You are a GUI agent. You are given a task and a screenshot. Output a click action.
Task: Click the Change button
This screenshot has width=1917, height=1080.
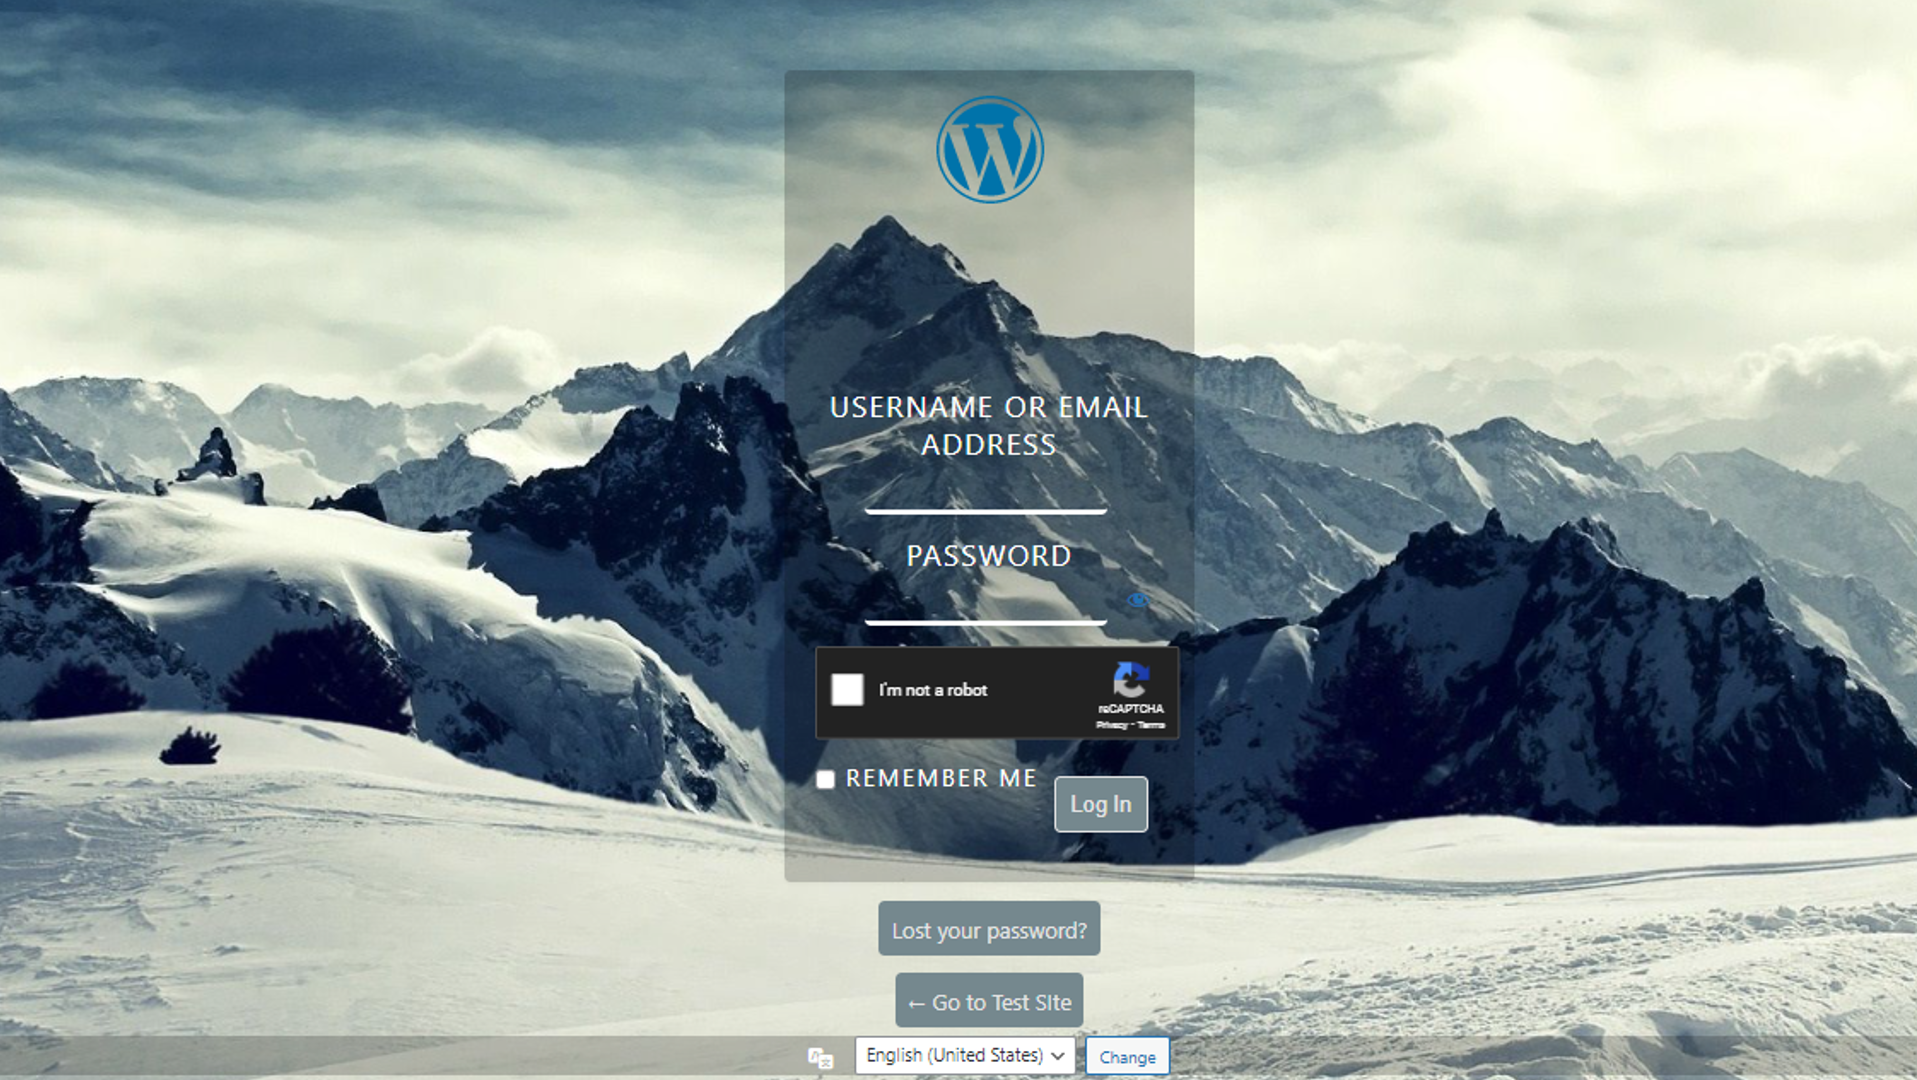click(1127, 1056)
